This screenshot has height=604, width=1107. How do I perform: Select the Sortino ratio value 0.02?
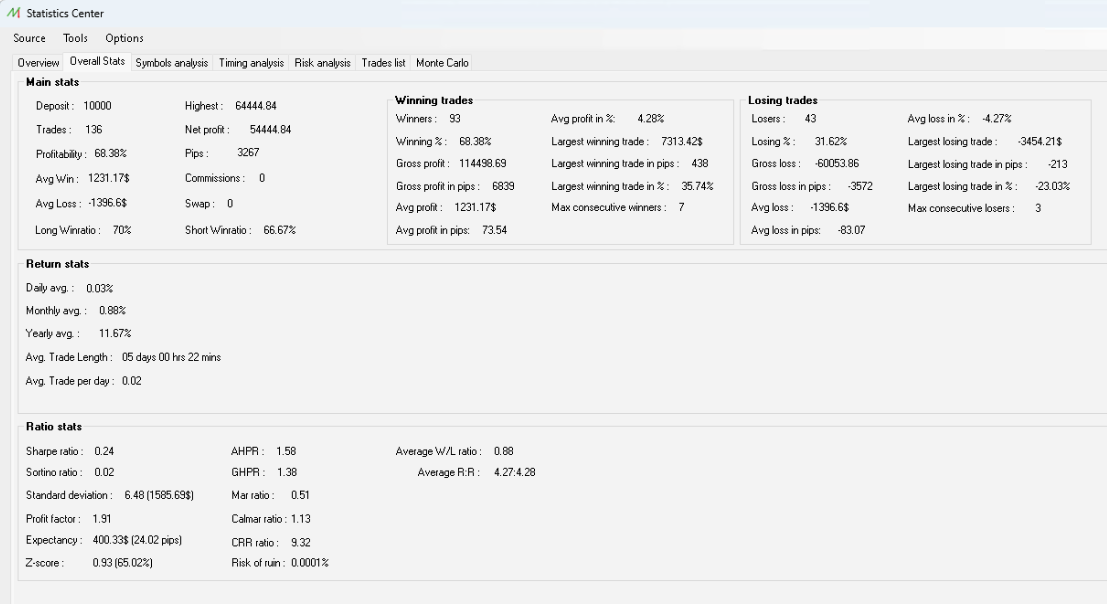(104, 473)
